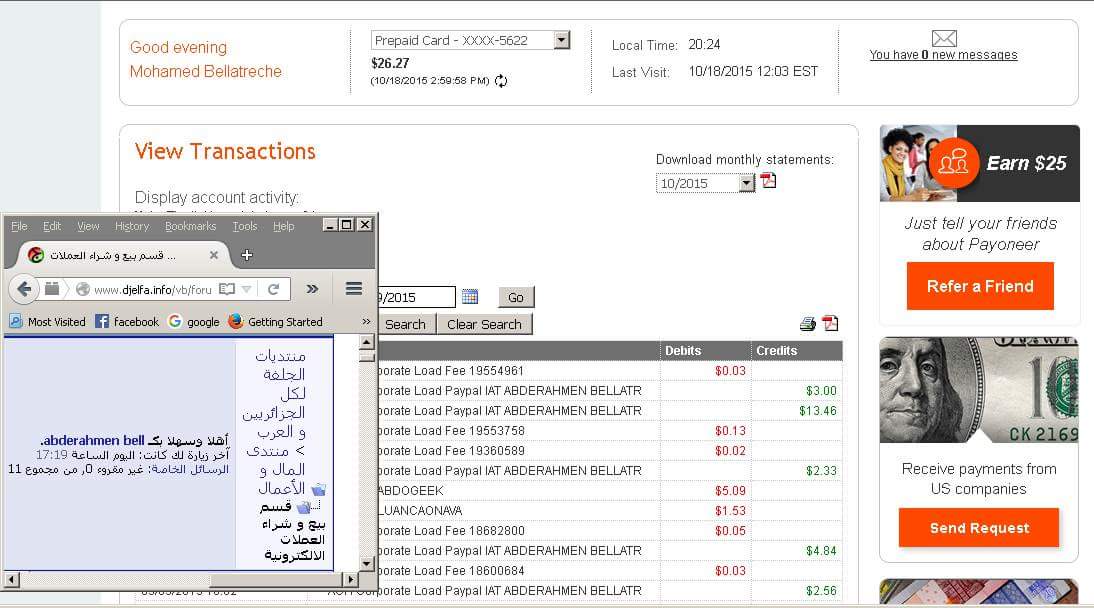The height and width of the screenshot is (608, 1094).
Task: Toggle reader view in the address bar
Action: click(227, 289)
